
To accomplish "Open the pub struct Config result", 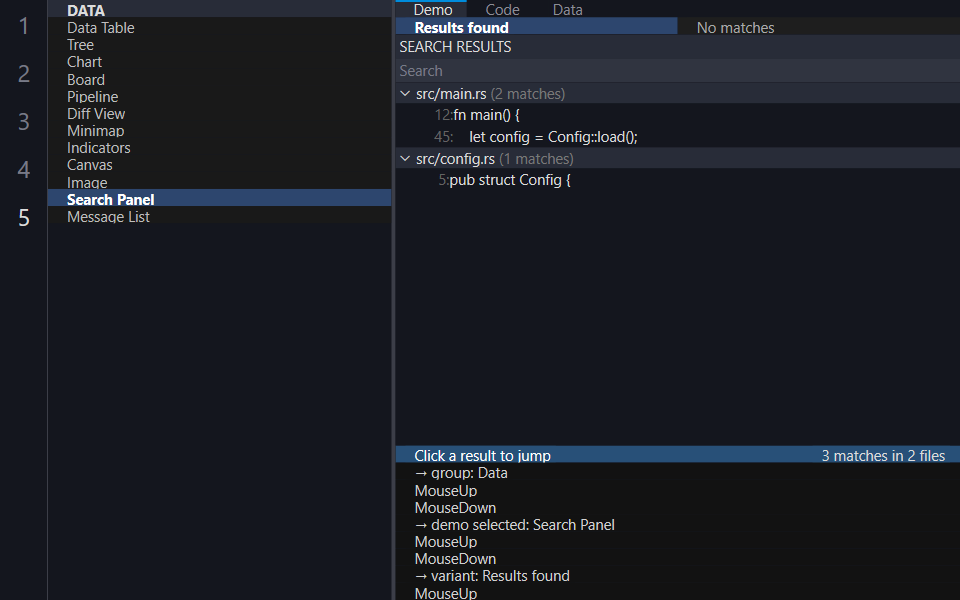I will (x=678, y=180).
